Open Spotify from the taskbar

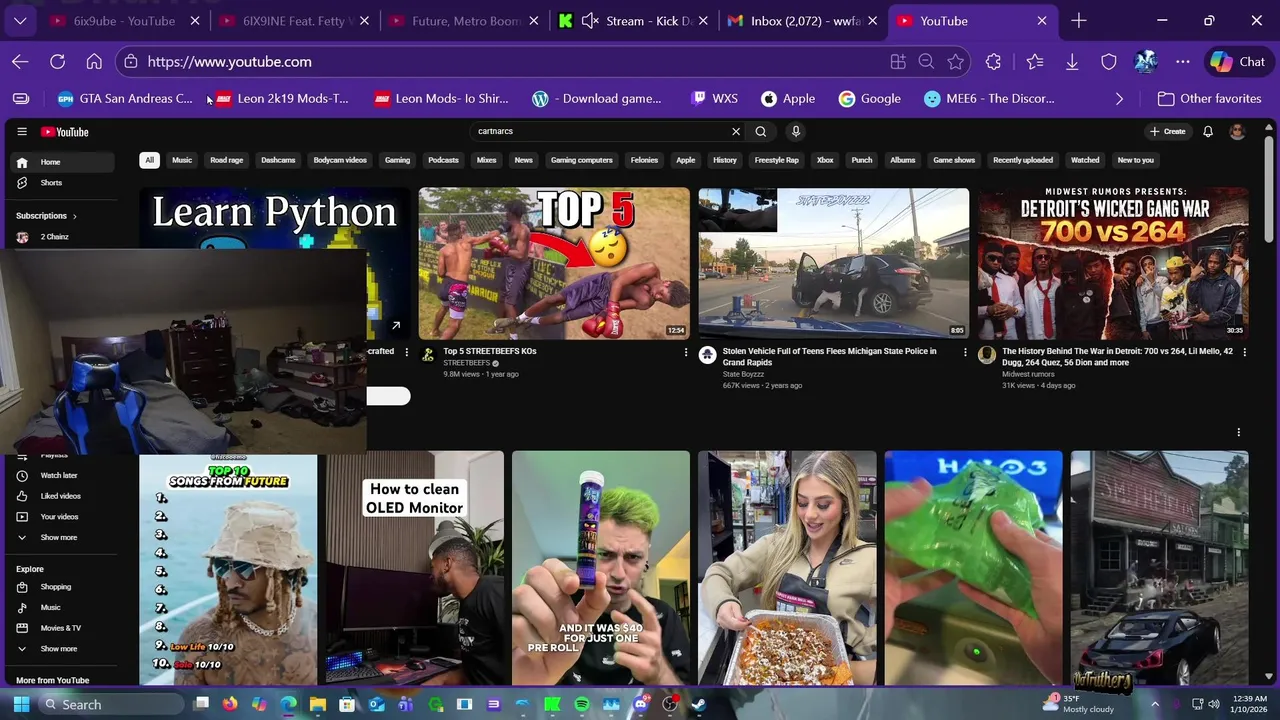pos(582,704)
